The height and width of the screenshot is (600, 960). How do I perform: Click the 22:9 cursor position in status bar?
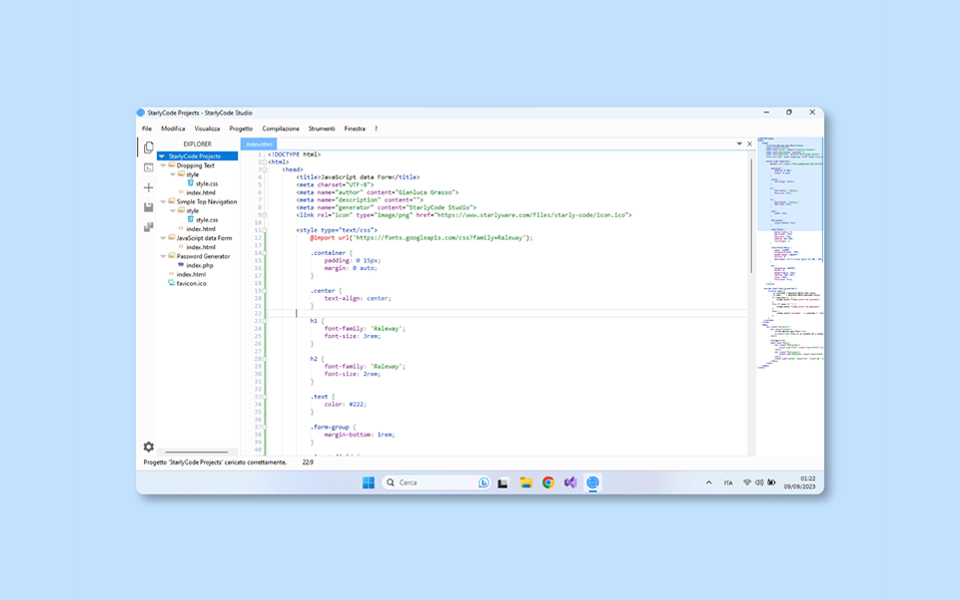click(307, 462)
